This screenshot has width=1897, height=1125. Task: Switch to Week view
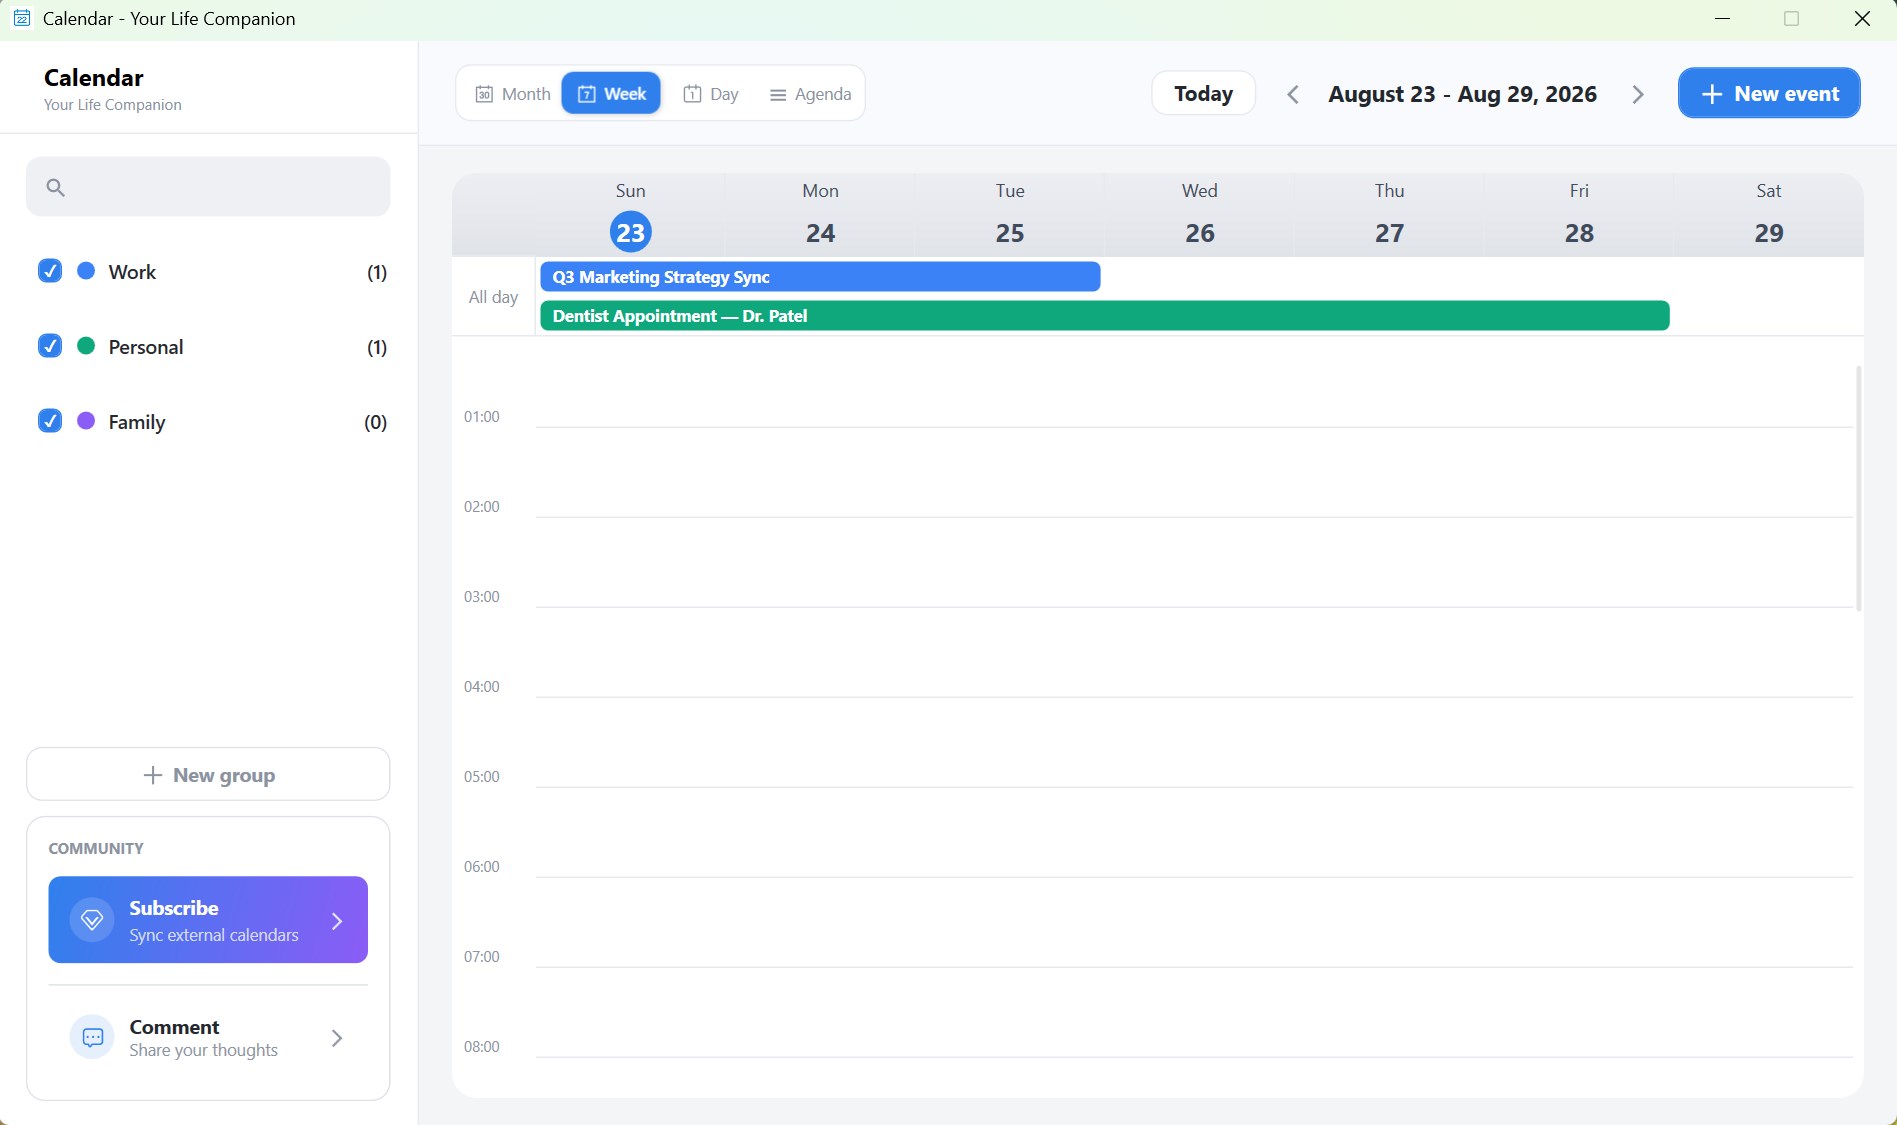click(611, 94)
